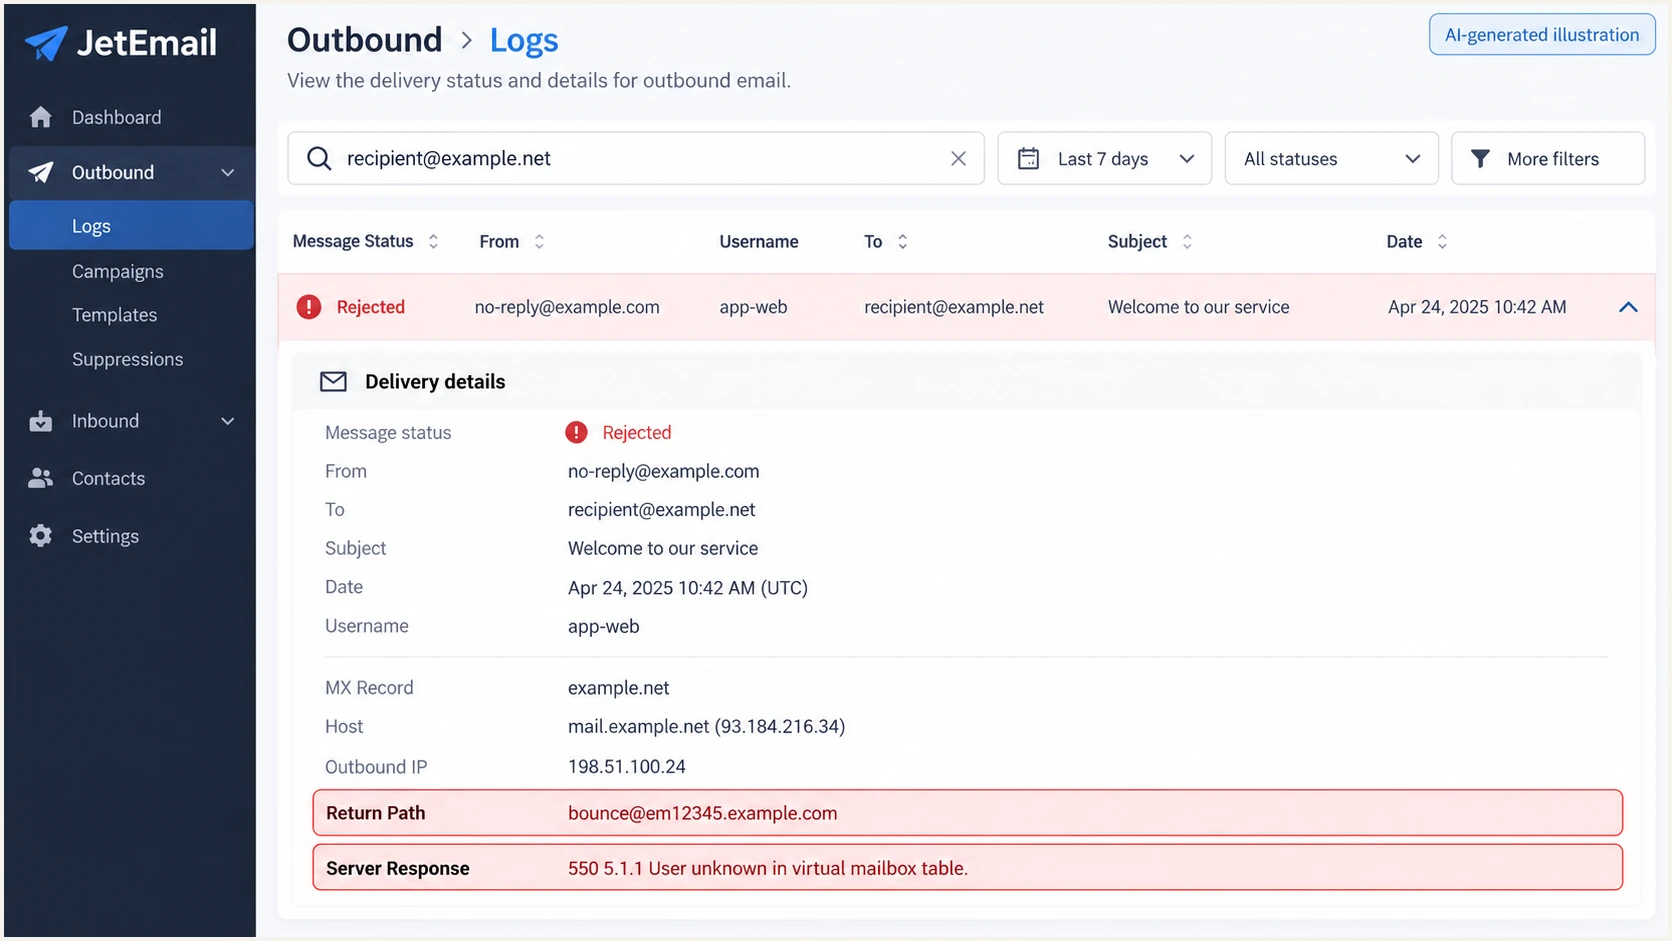Click the Delivery details envelope icon
Viewport: 1672px width, 941px height.
333,382
